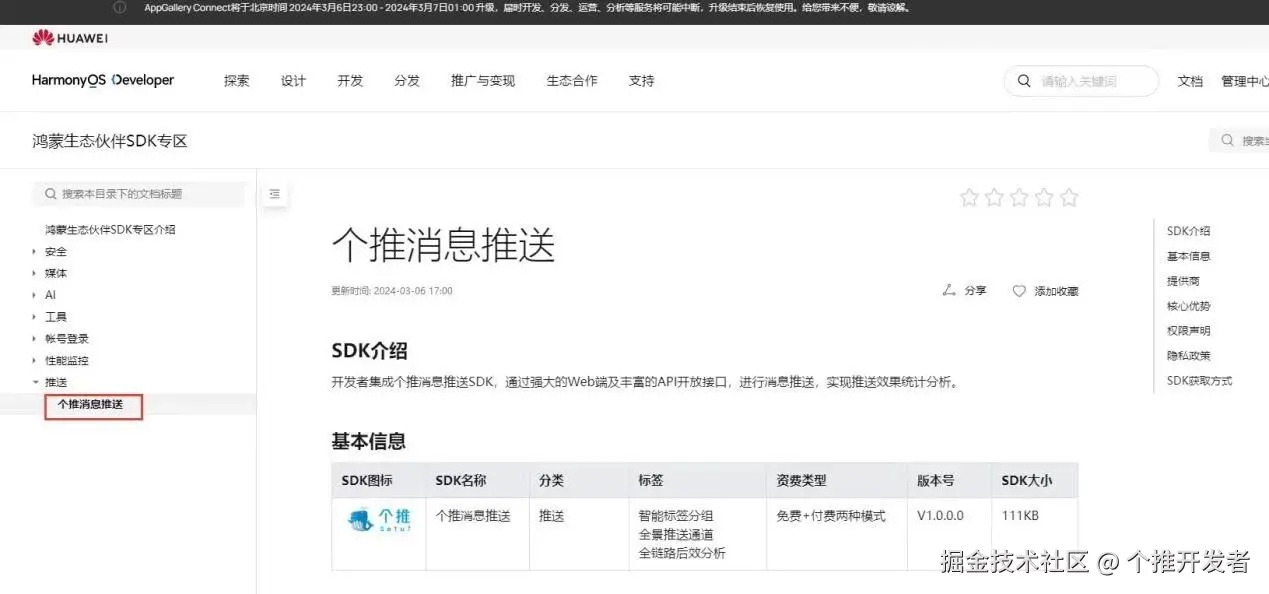Screen dimensions: 1269x594
Task: Rate the page with the first star
Action: point(969,197)
